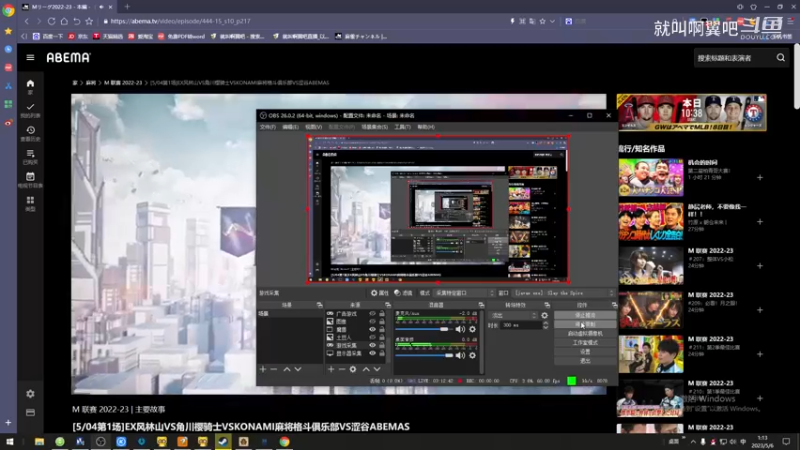Click the start recording button in OBS

point(585,324)
